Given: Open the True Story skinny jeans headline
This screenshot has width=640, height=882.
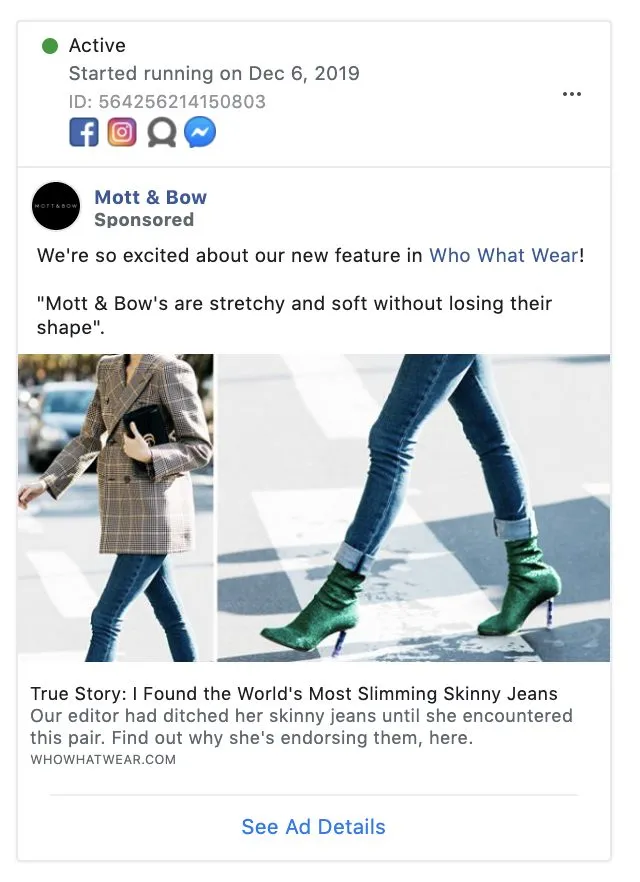Looking at the screenshot, I should click(294, 694).
